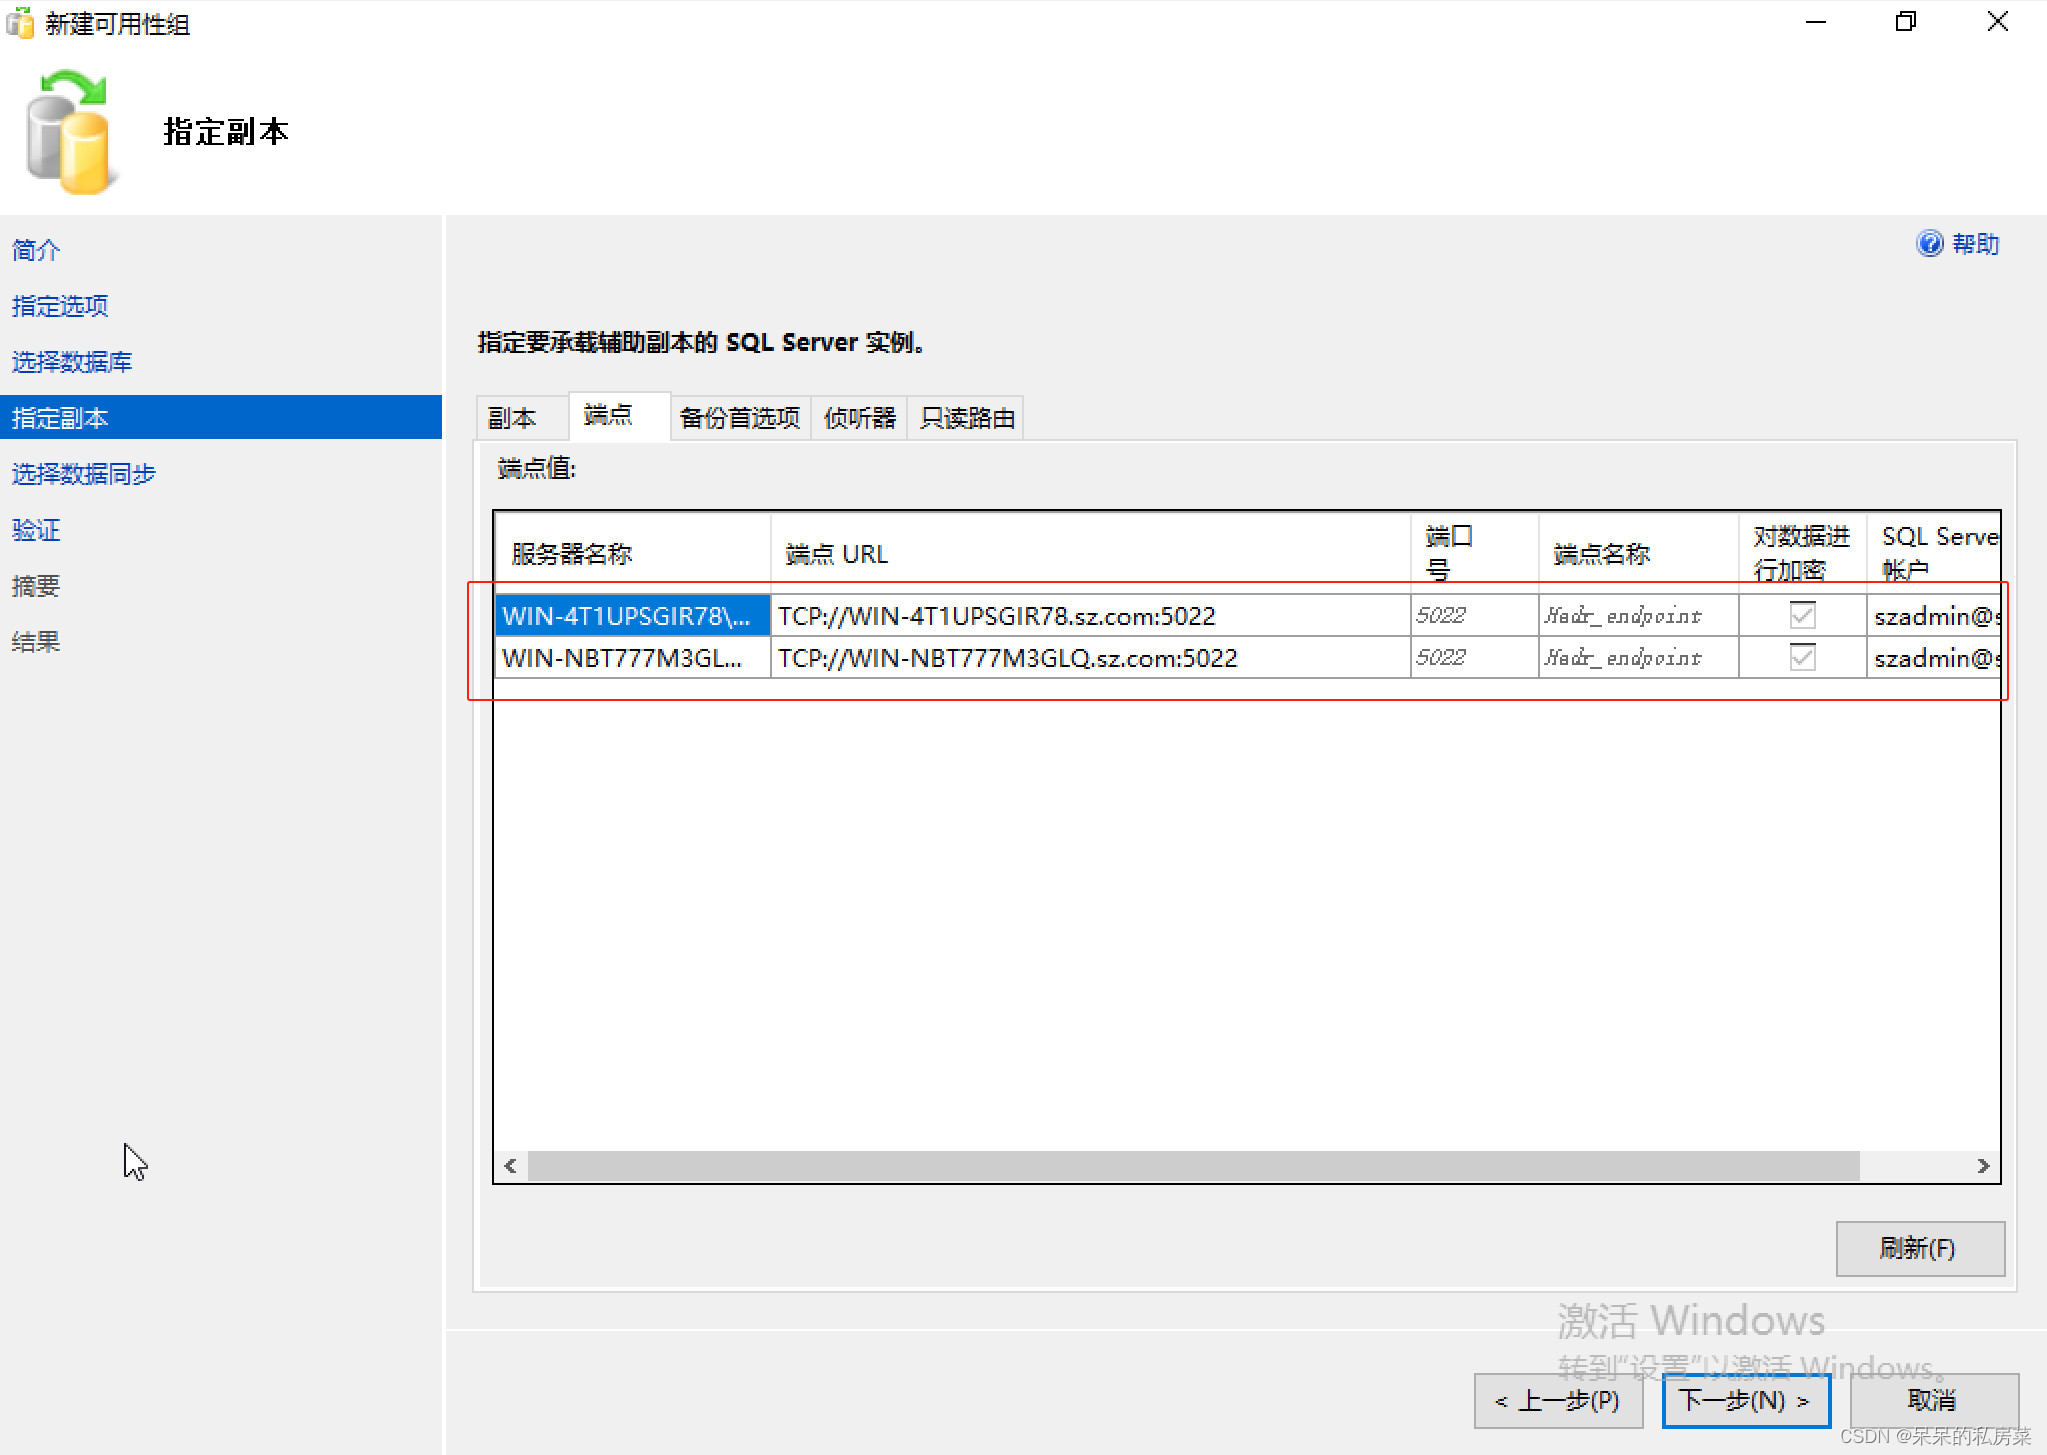Click endpoint URL TCP://WIN-NBT777M3GLQ.sz.com:5022
The width and height of the screenshot is (2047, 1455).
(1089, 657)
